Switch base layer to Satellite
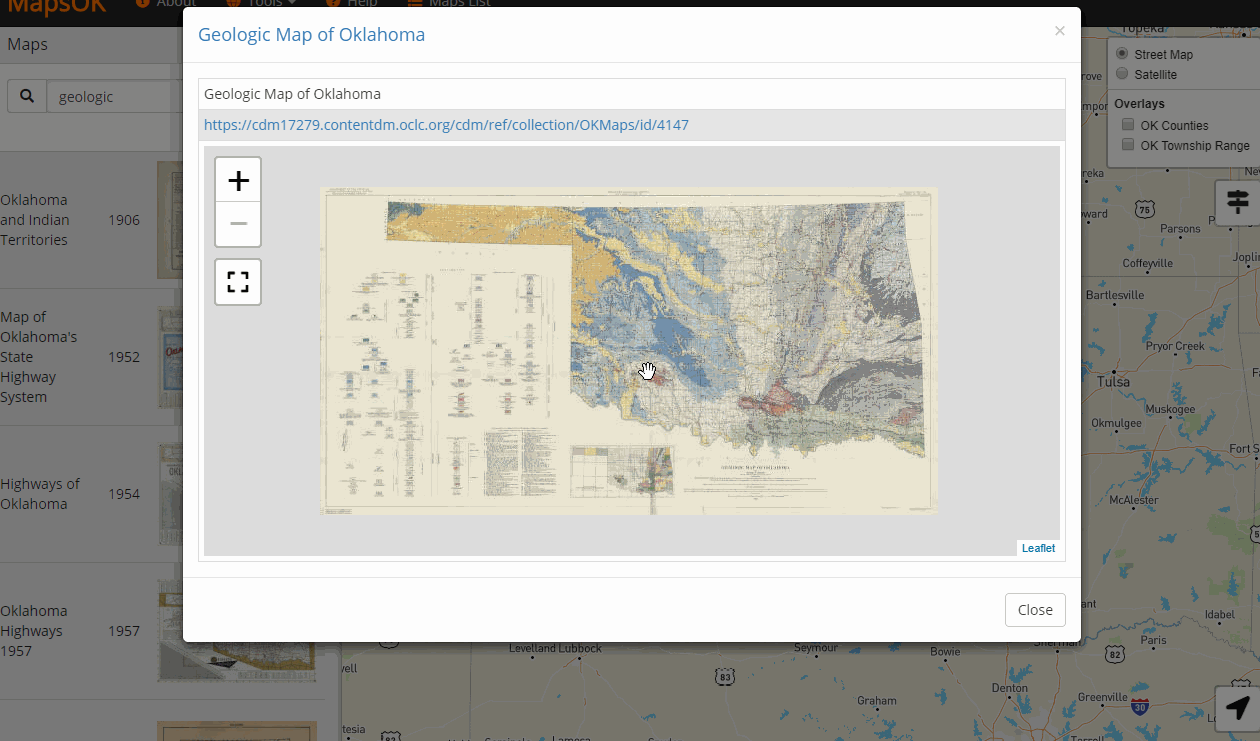Image resolution: width=1260 pixels, height=741 pixels. pos(1122,74)
